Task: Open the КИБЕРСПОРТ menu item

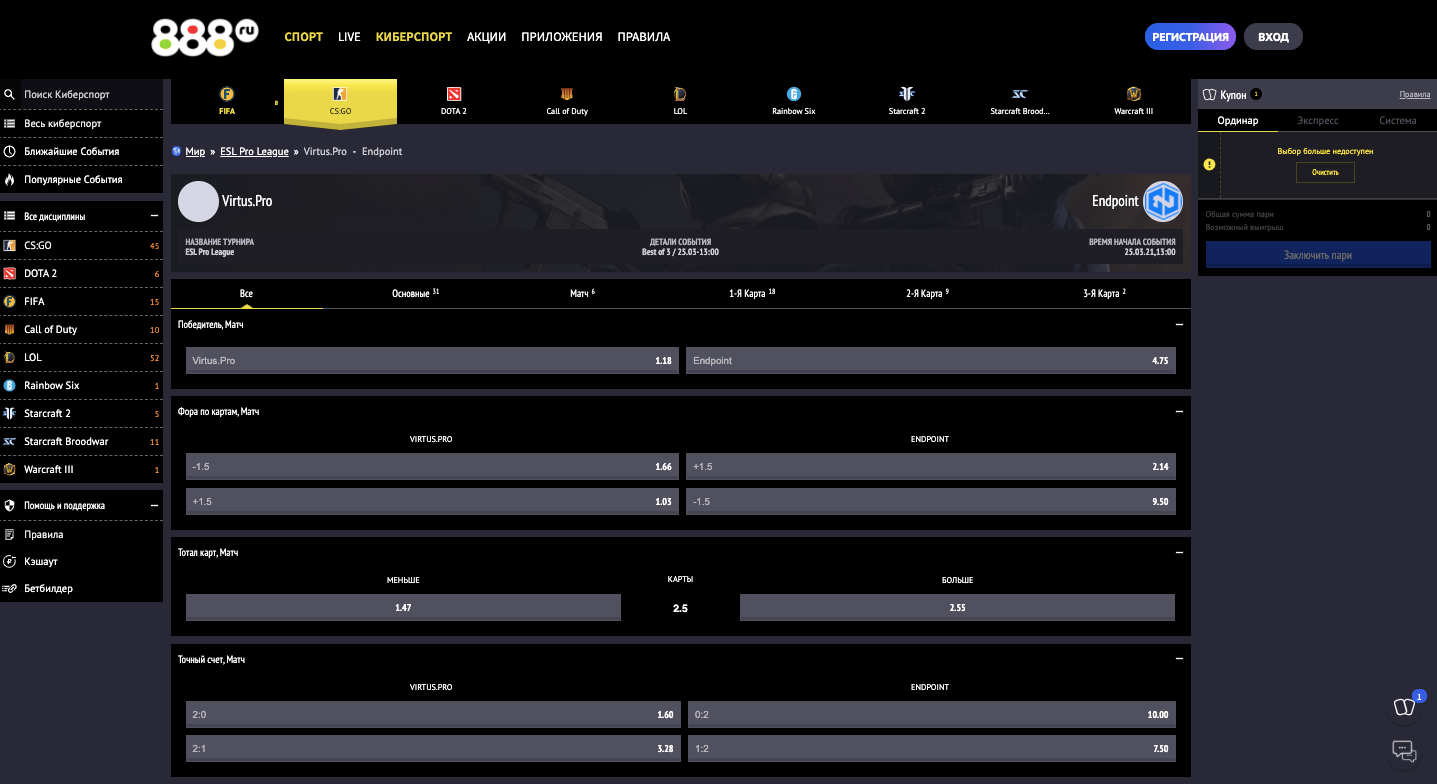Action: point(414,37)
